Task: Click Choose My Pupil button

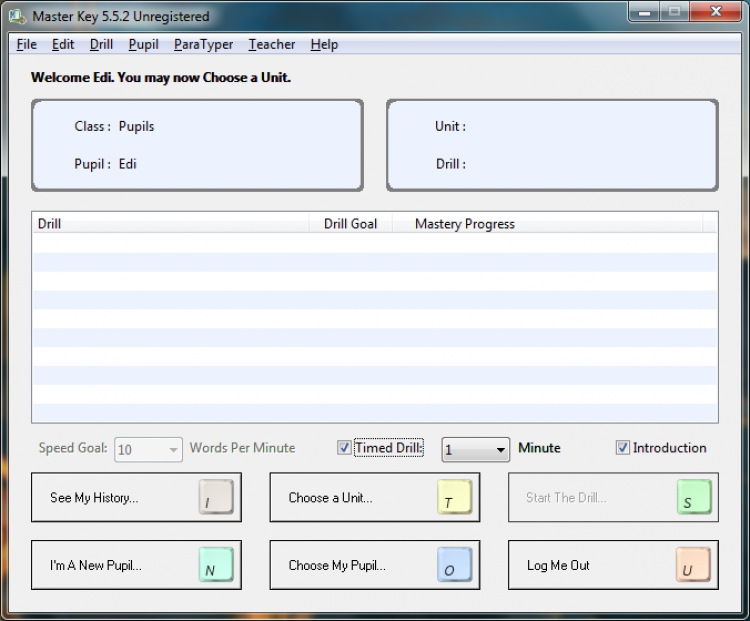Action: [x=375, y=565]
